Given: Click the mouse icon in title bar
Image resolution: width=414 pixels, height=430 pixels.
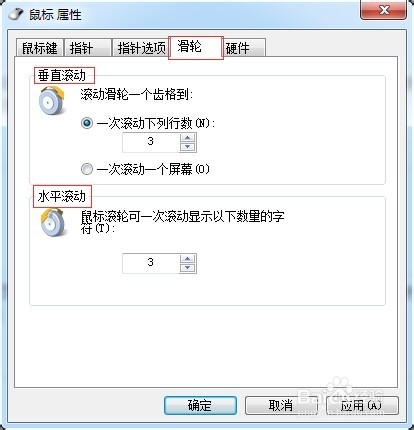Looking at the screenshot, I should pyautogui.click(x=16, y=14).
